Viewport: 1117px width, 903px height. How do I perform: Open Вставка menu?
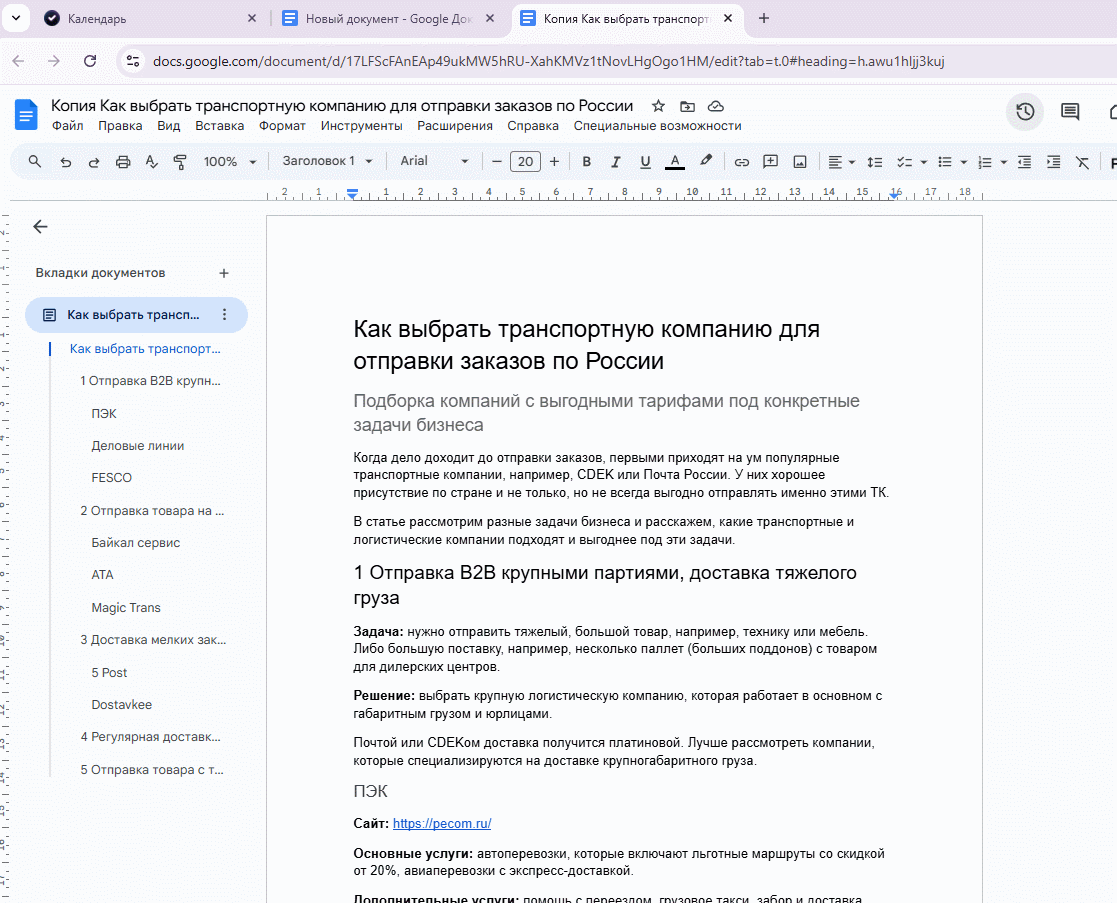point(219,126)
